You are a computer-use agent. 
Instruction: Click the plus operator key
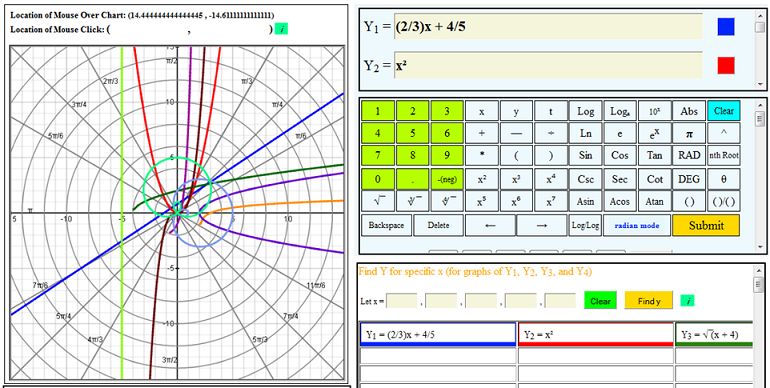tap(482, 133)
